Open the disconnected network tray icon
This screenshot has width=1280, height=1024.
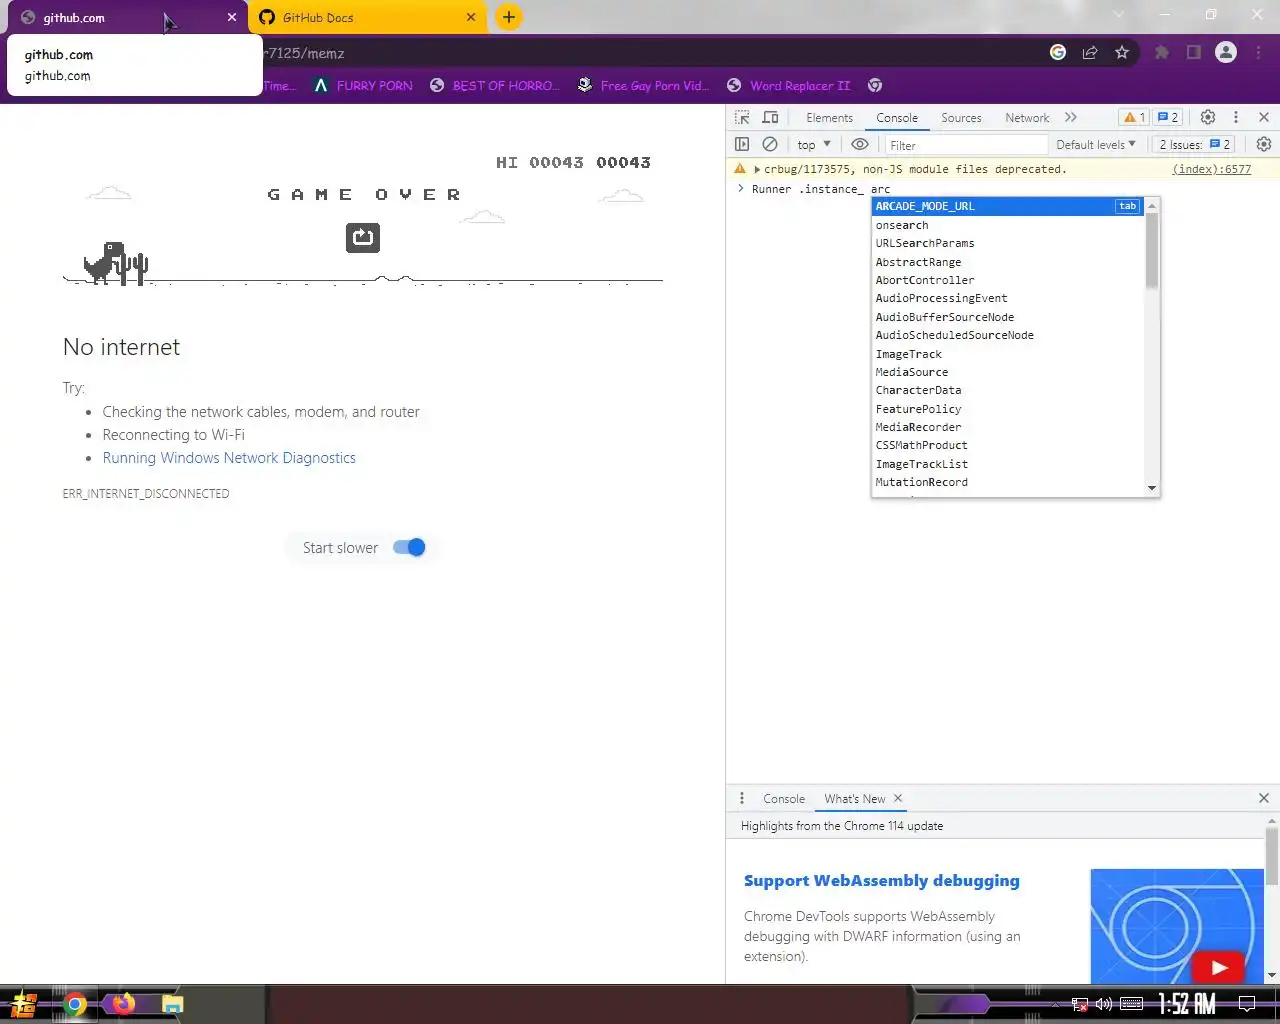[x=1080, y=1004]
